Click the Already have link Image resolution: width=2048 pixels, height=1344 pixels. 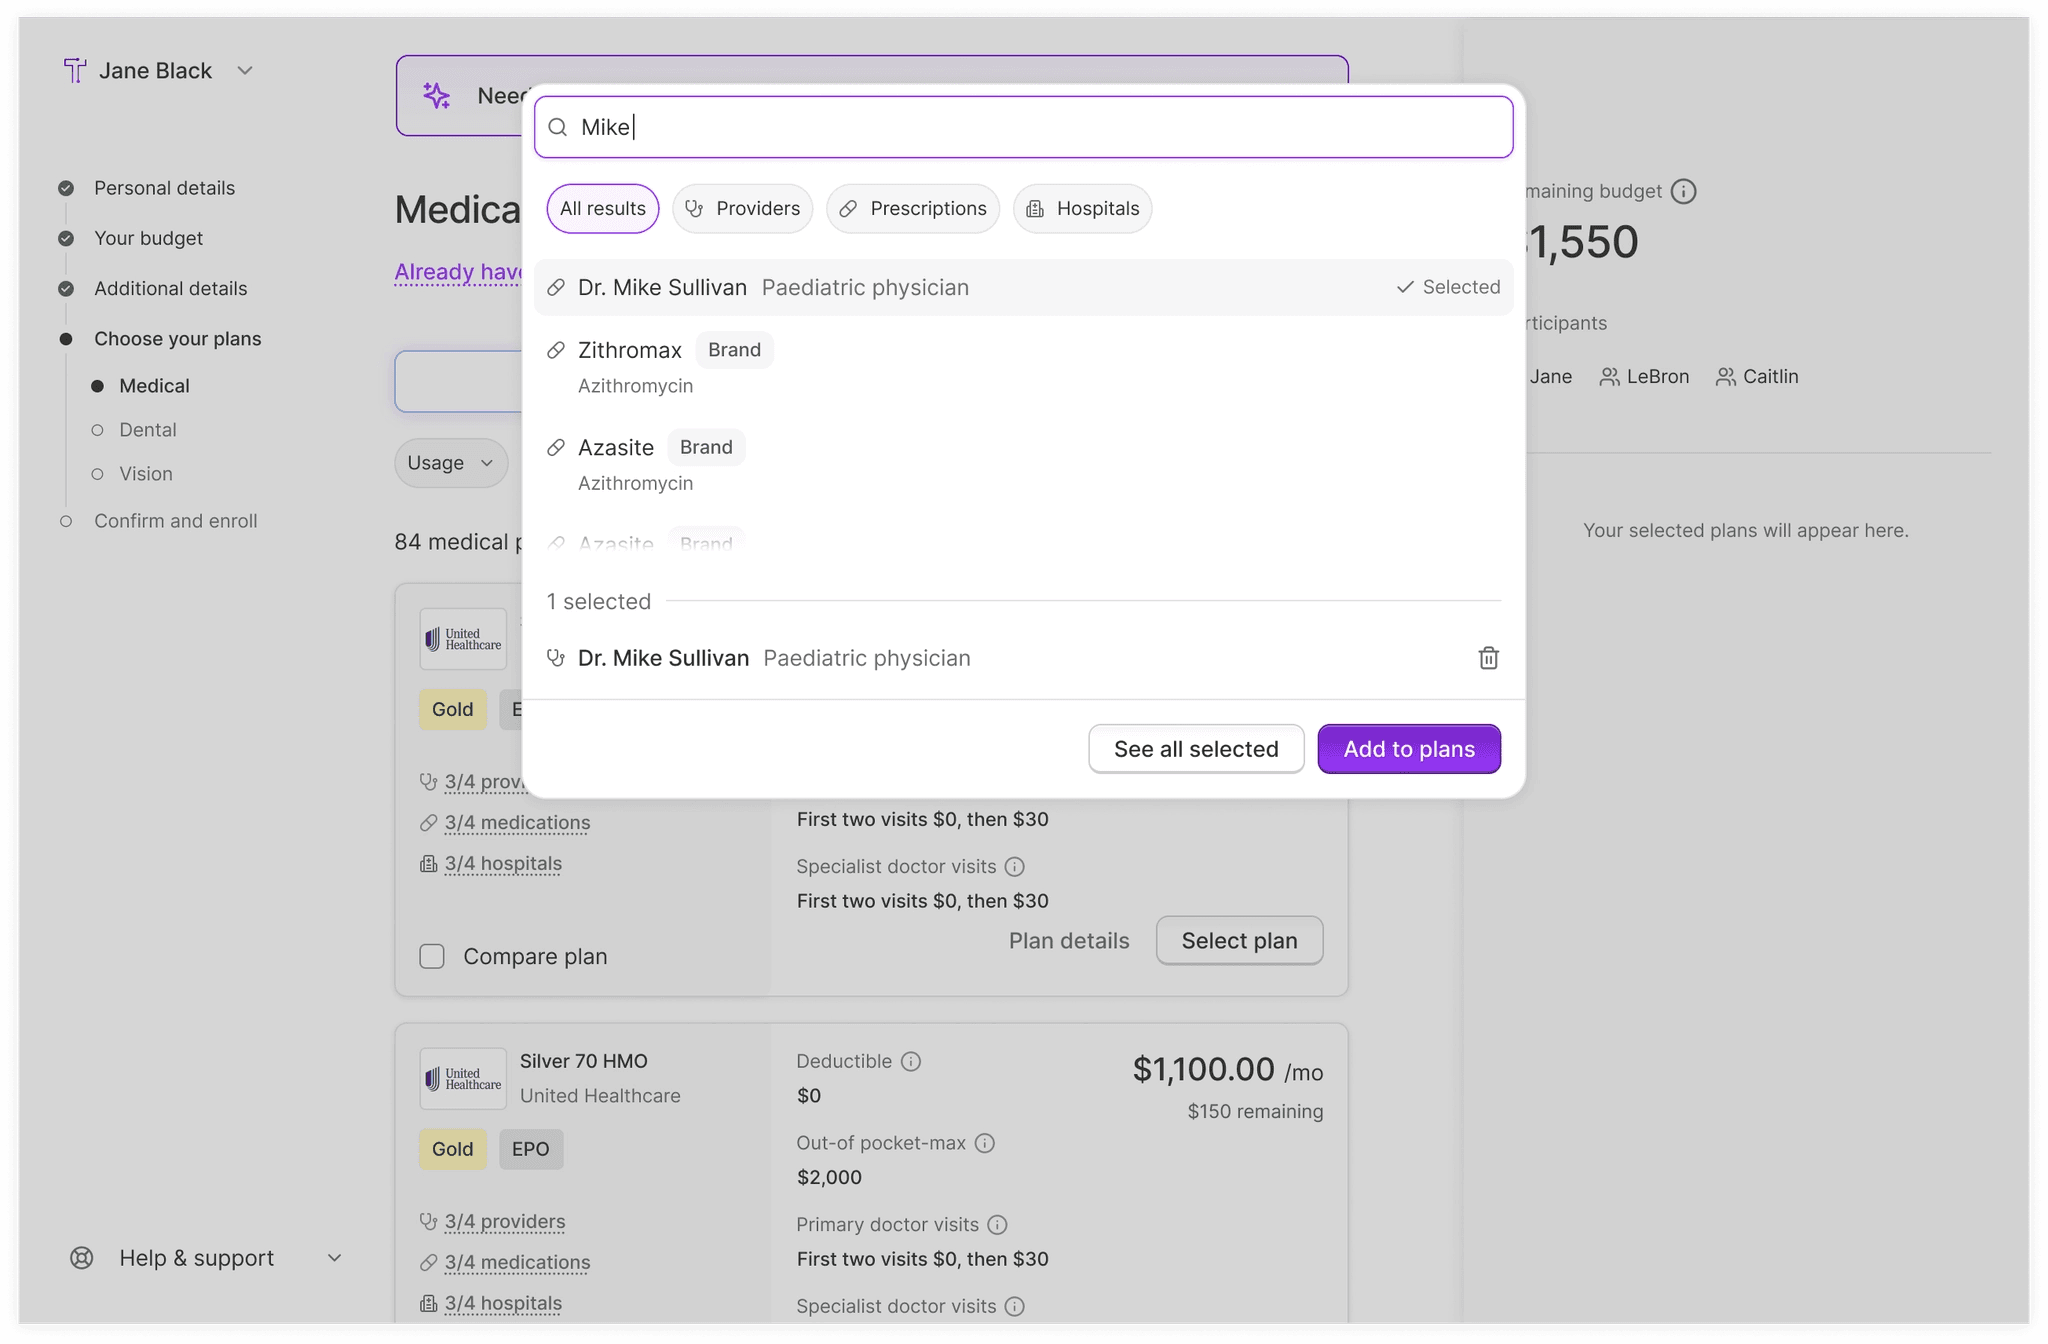458,272
